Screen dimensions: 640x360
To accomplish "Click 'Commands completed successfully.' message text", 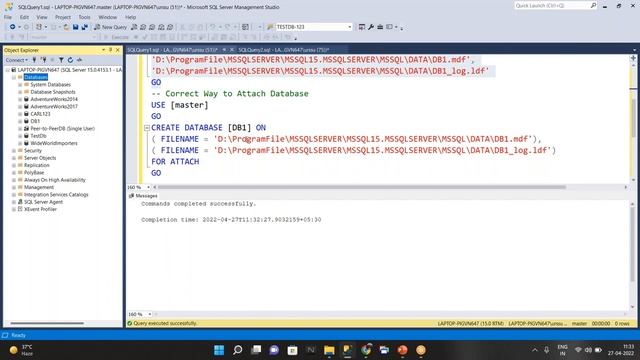I will (x=199, y=204).
